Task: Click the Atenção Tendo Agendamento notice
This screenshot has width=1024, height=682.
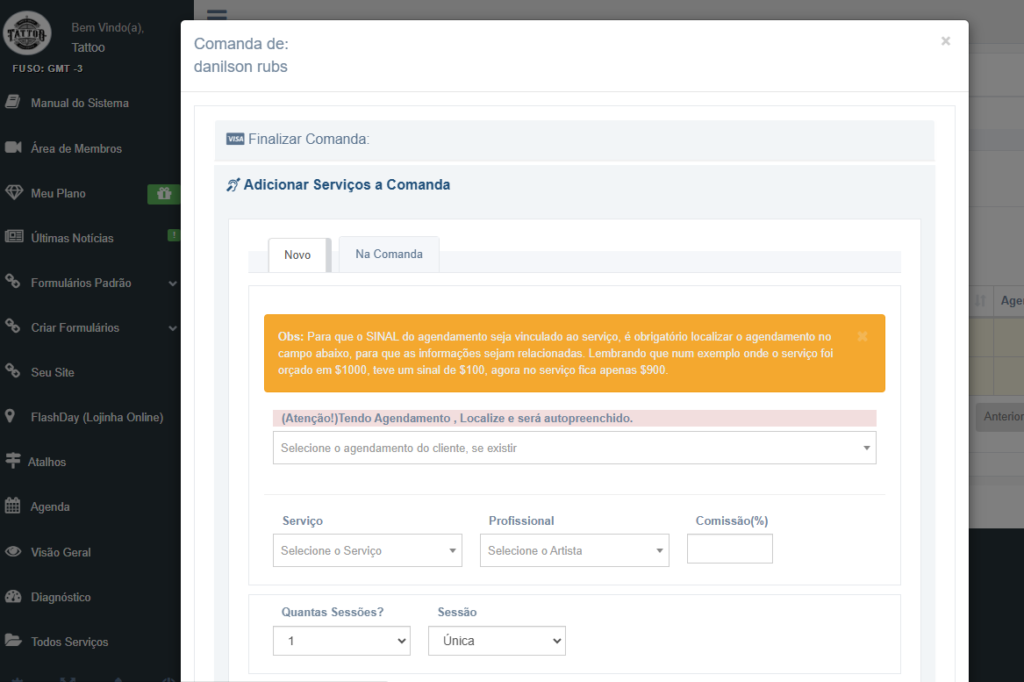Action: coord(575,418)
